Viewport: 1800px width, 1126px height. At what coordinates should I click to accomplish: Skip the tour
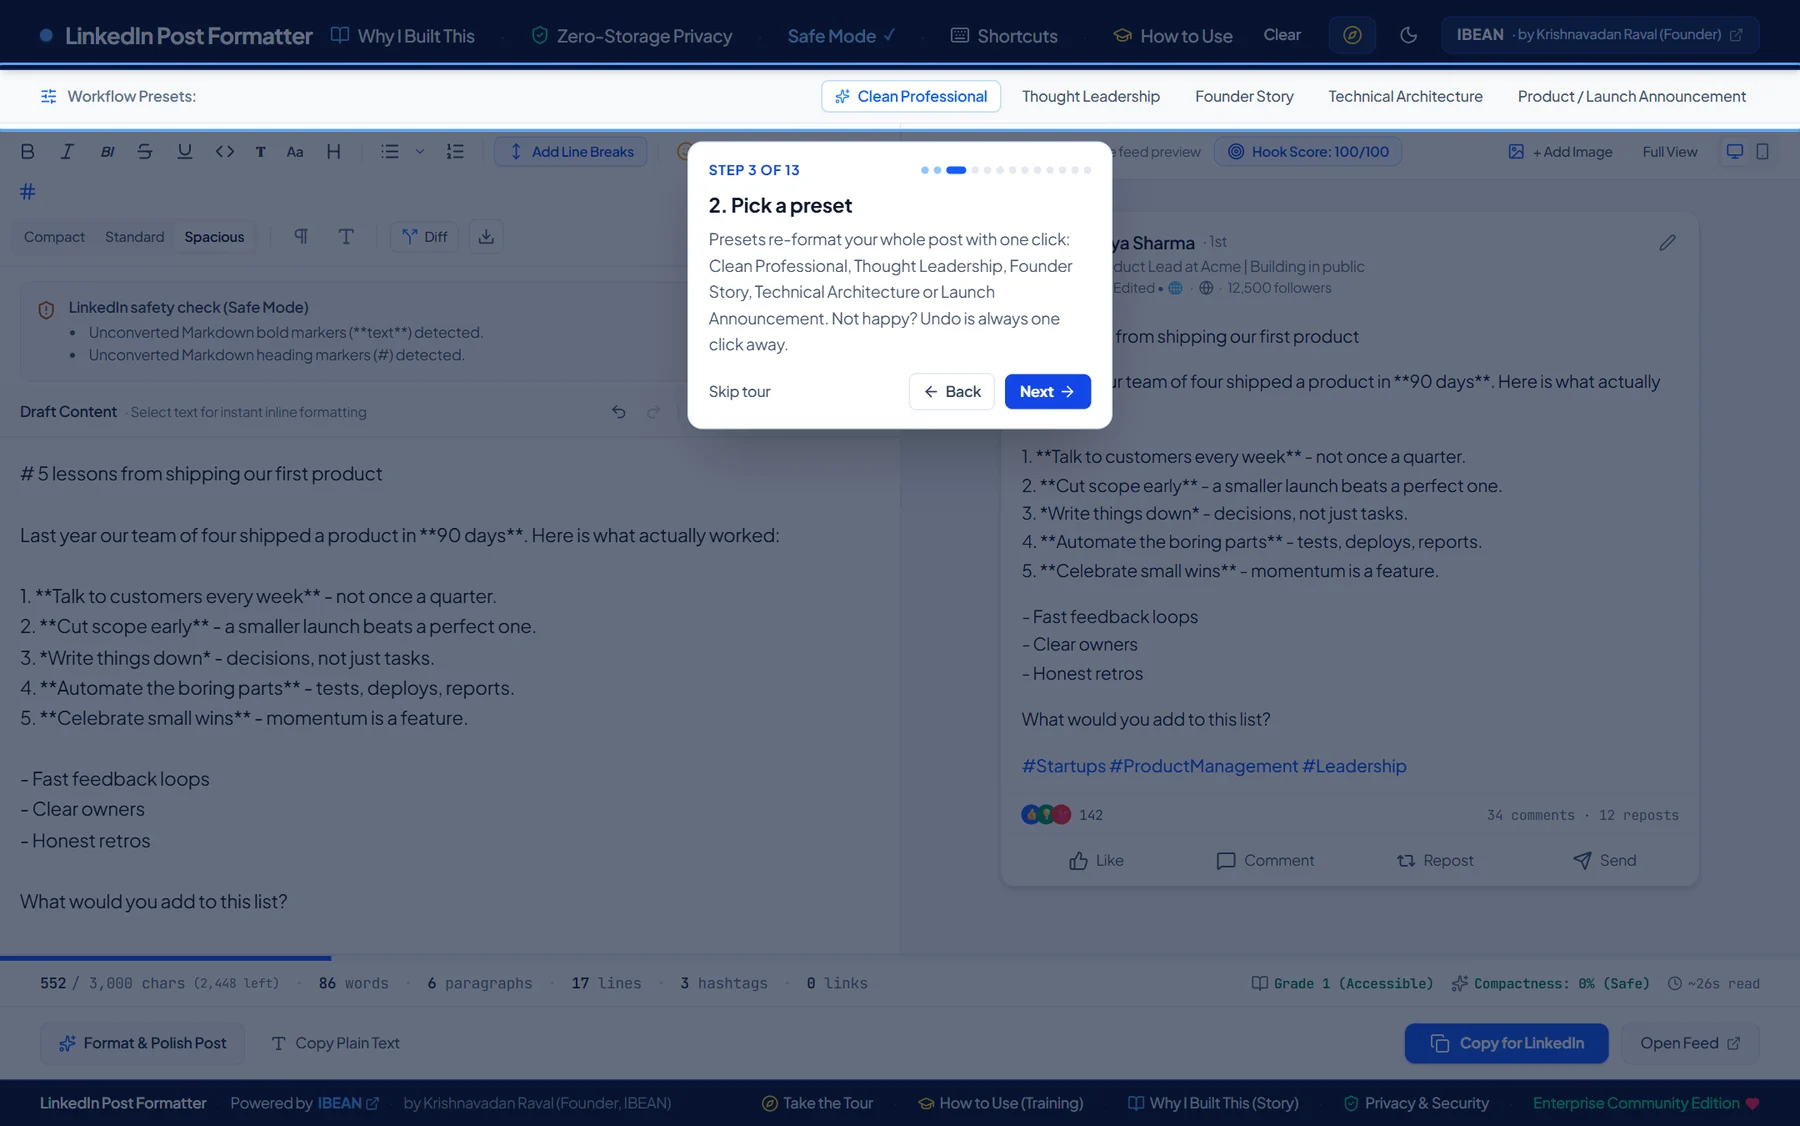pos(740,392)
